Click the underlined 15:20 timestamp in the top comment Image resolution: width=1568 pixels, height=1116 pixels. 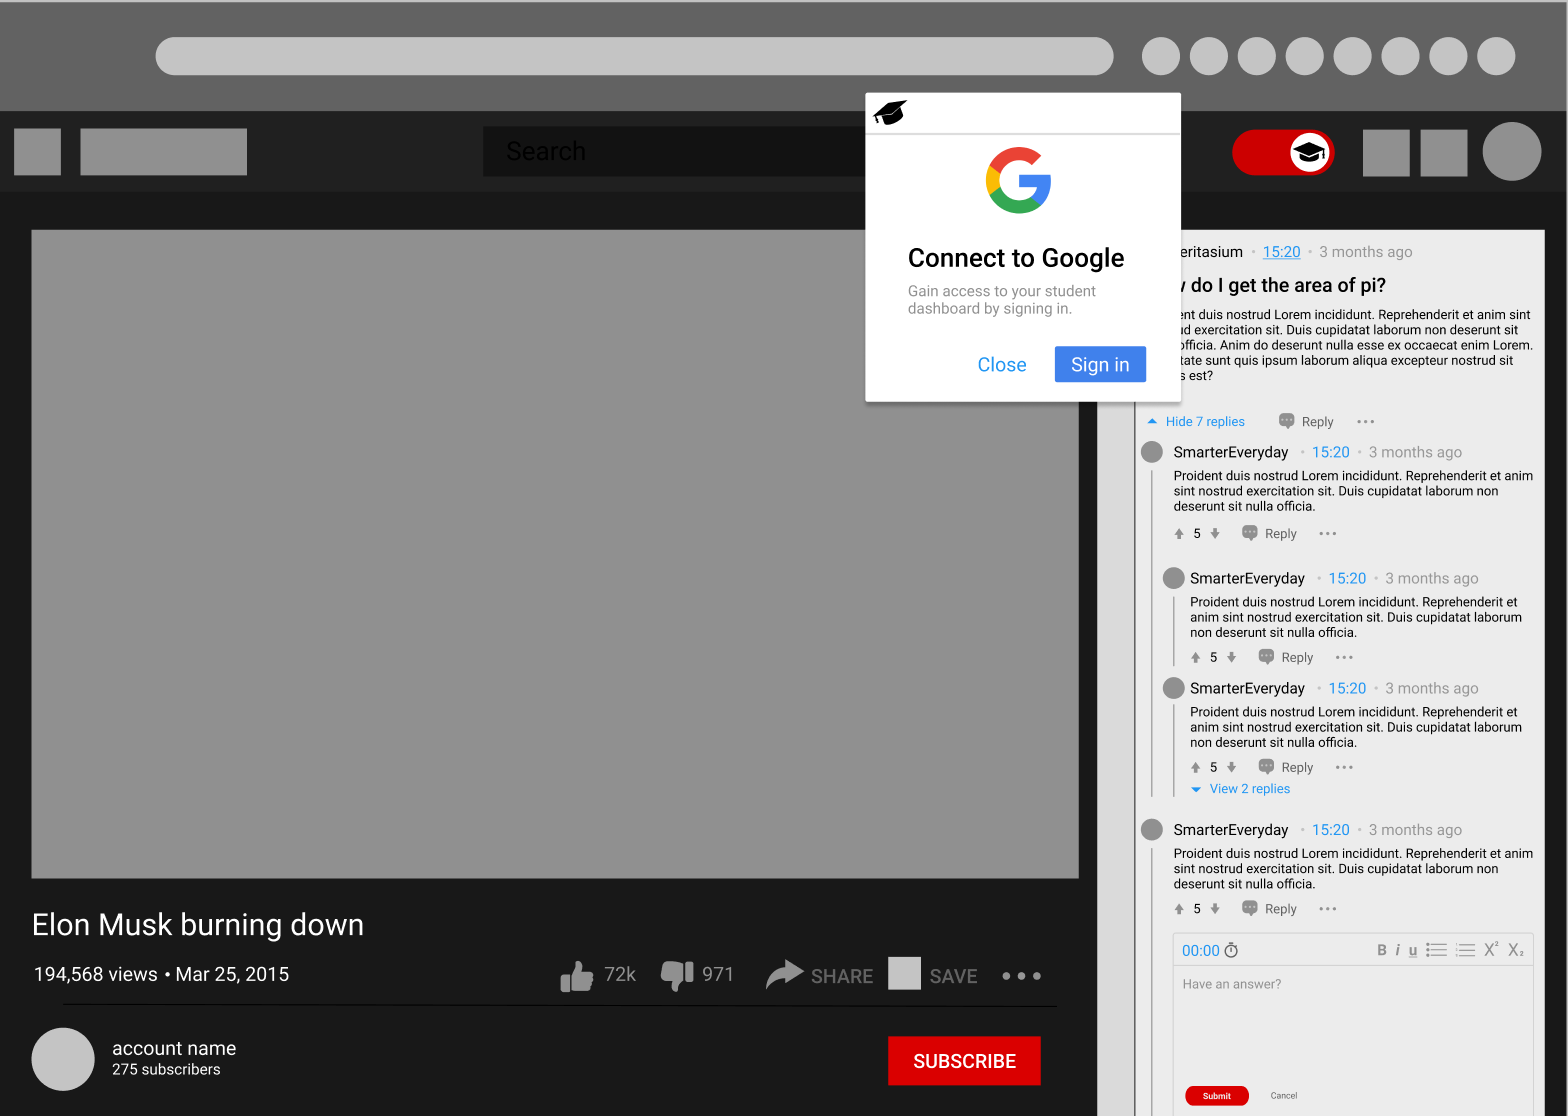1281,252
